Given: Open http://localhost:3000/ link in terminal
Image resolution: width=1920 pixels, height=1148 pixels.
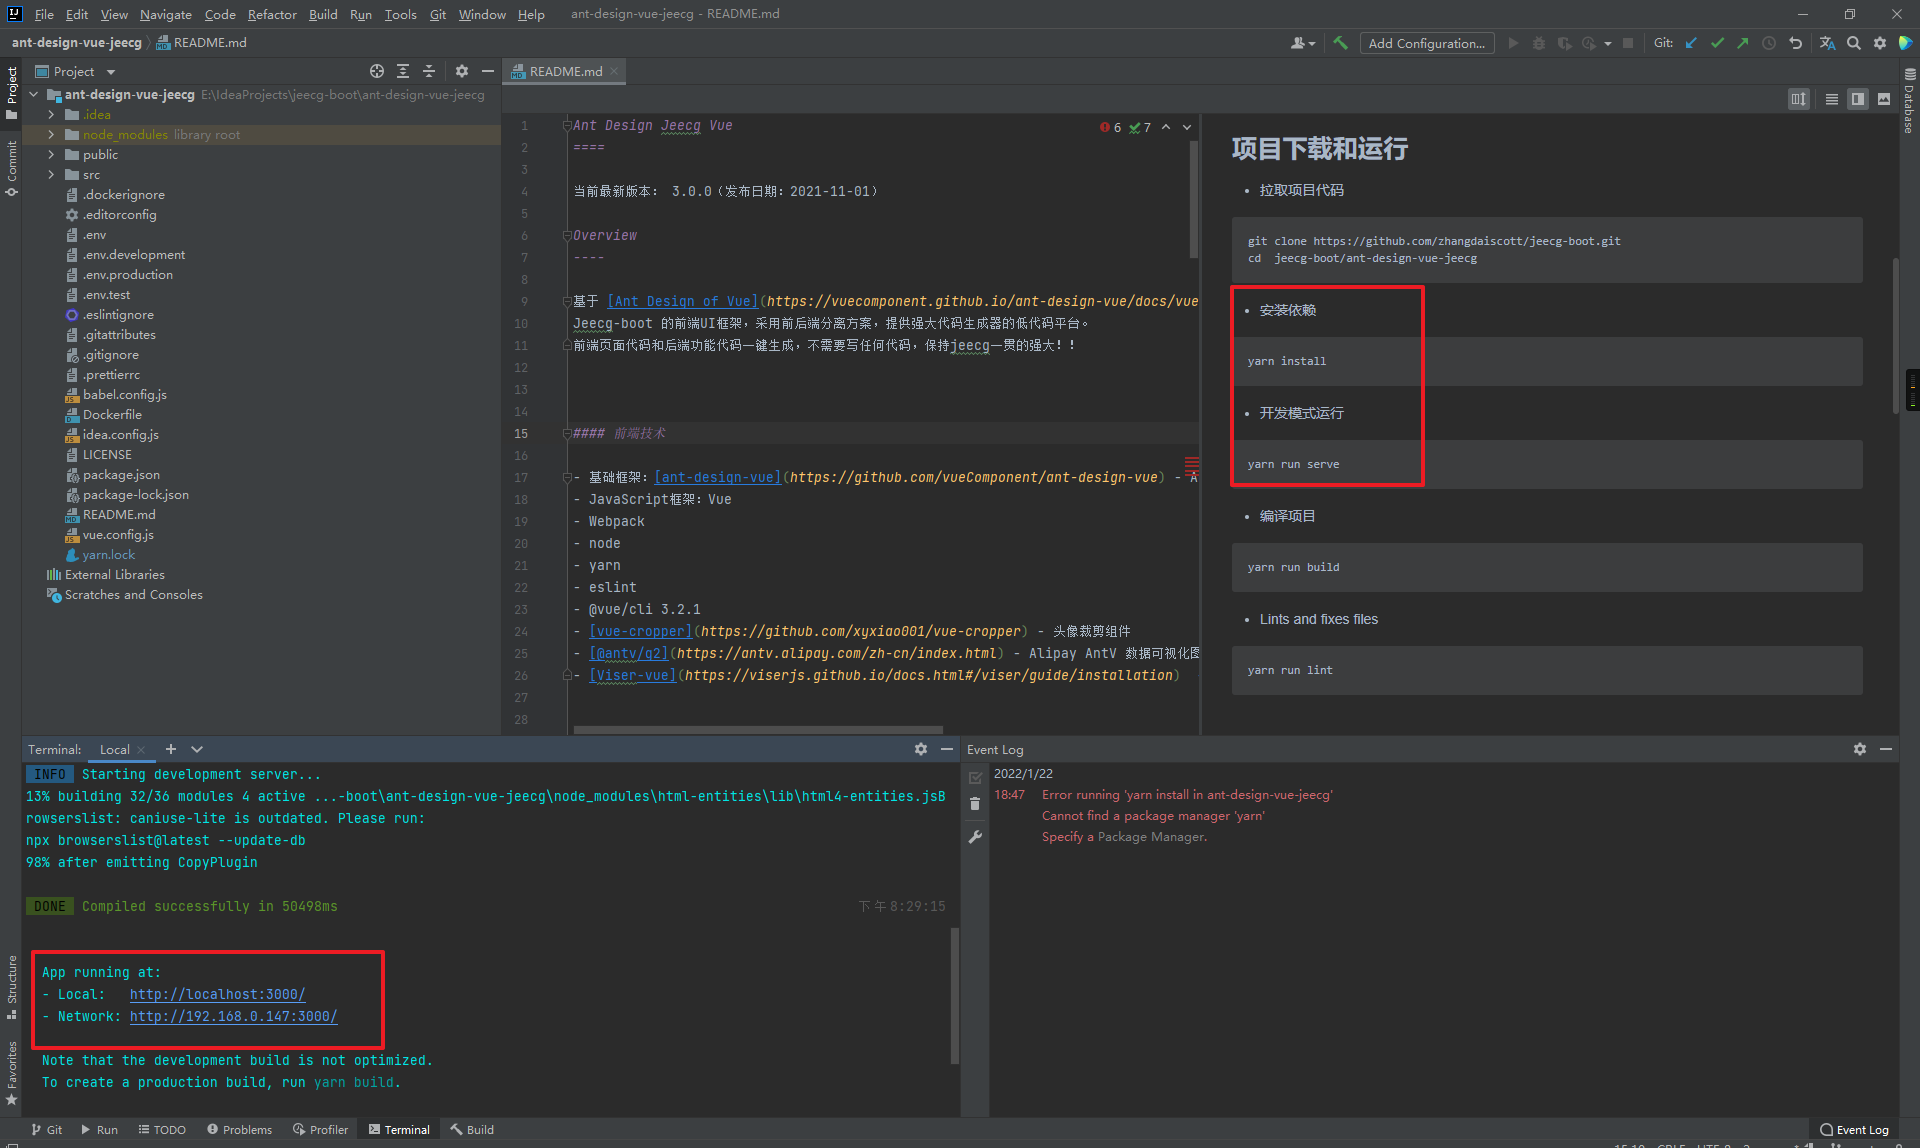Looking at the screenshot, I should click(x=217, y=994).
